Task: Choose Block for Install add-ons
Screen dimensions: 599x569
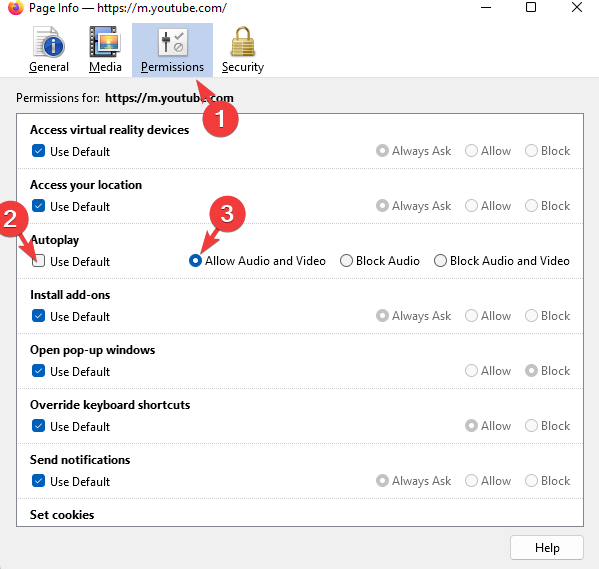Action: (x=531, y=316)
